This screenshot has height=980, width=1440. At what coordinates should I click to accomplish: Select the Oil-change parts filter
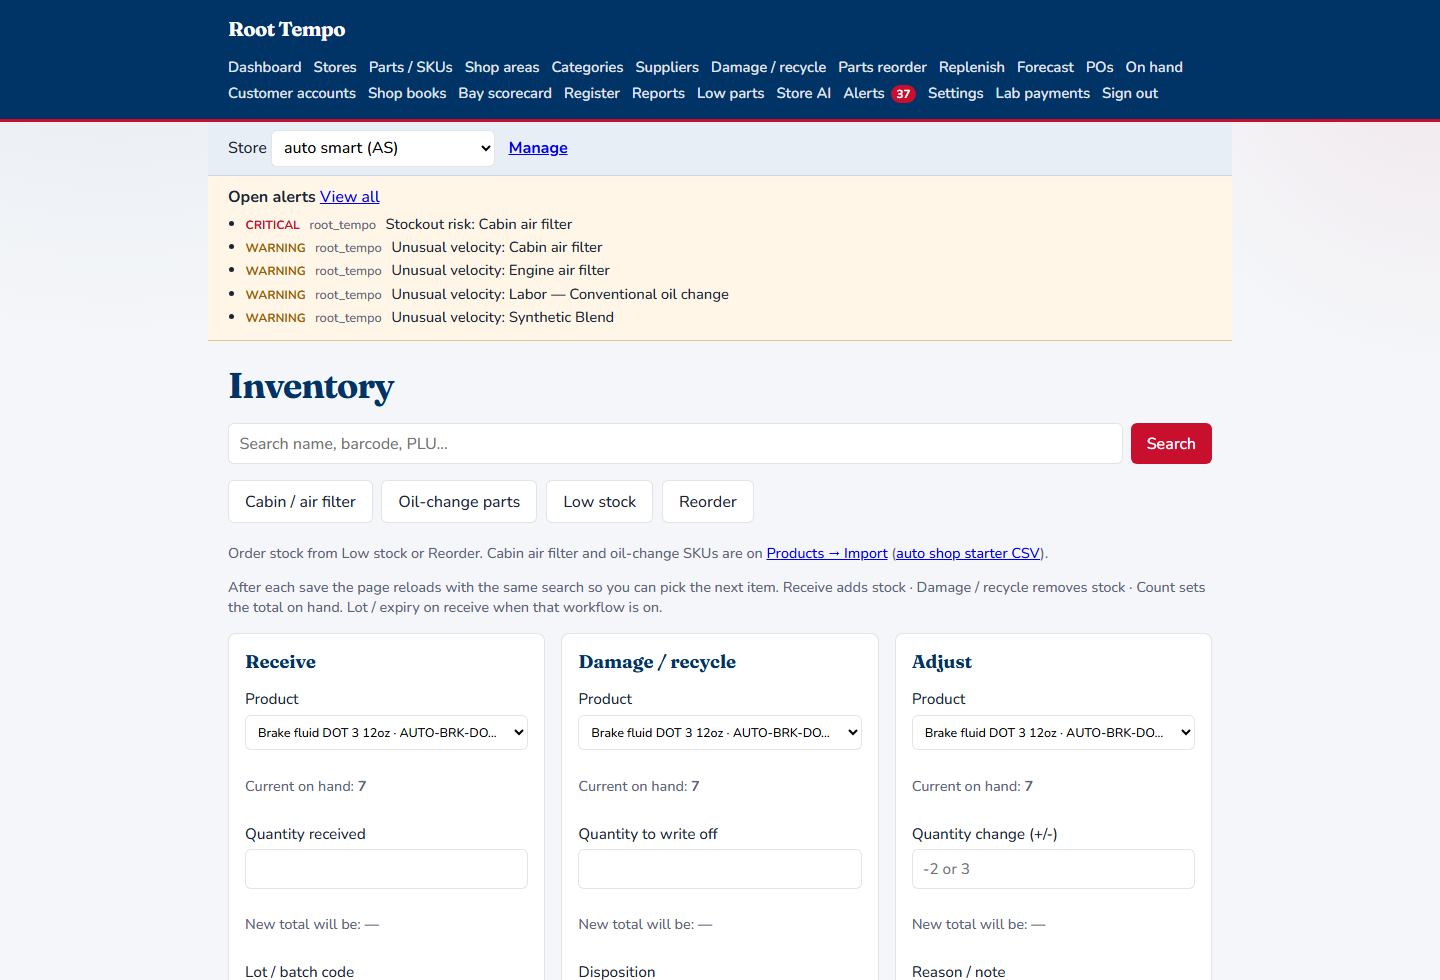coord(459,502)
